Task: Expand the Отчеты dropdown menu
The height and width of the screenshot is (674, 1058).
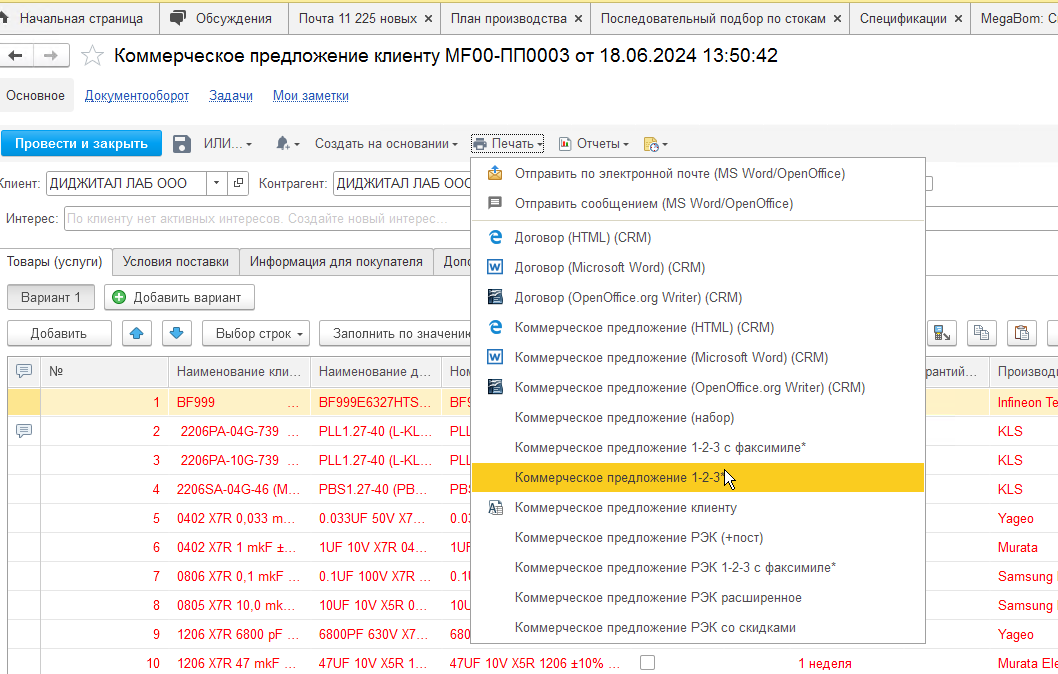Action: pos(594,144)
